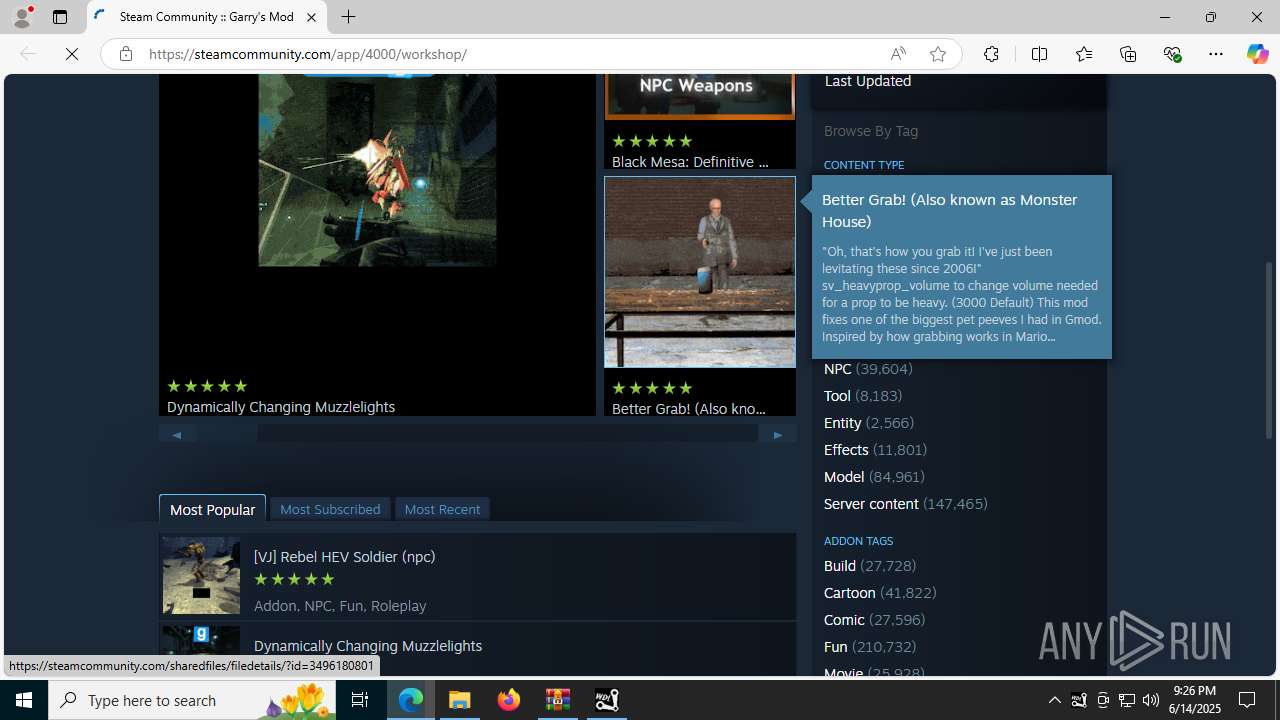Viewport: 1280px width, 720px height.
Task: Close the Steam Community browser tab
Action: [x=311, y=17]
